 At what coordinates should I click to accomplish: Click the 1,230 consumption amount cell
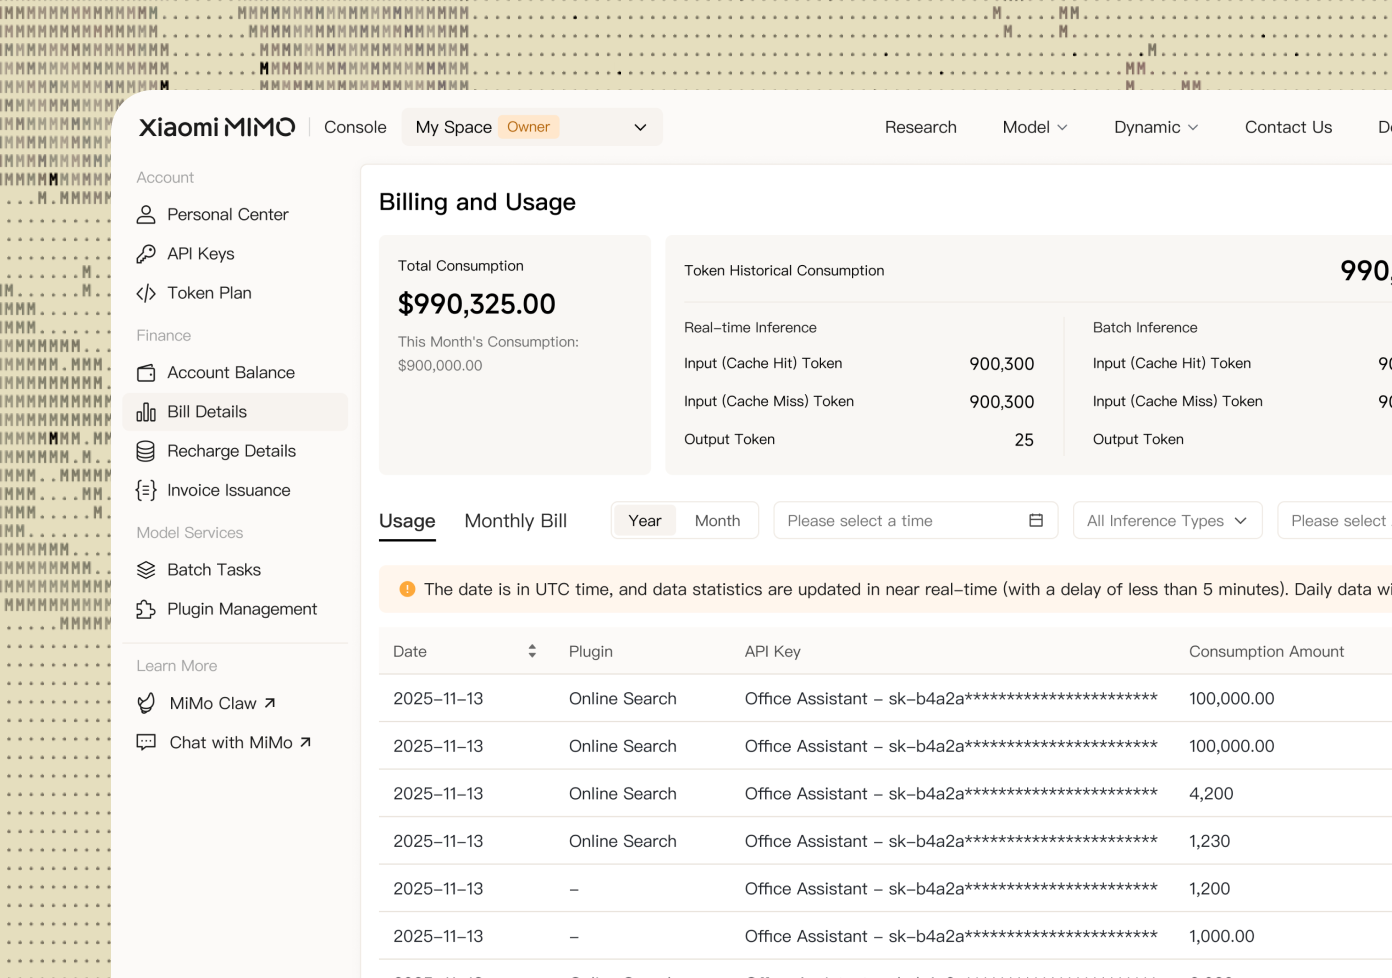click(1210, 841)
